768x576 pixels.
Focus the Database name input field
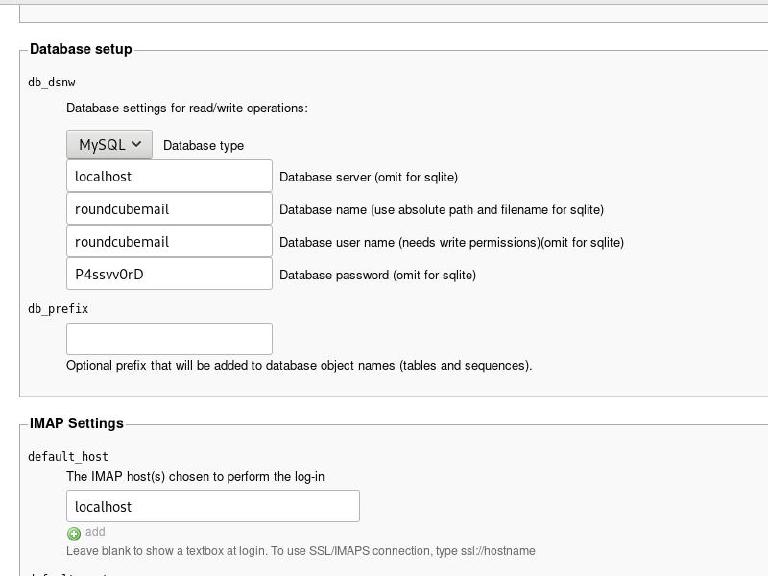click(x=169, y=209)
